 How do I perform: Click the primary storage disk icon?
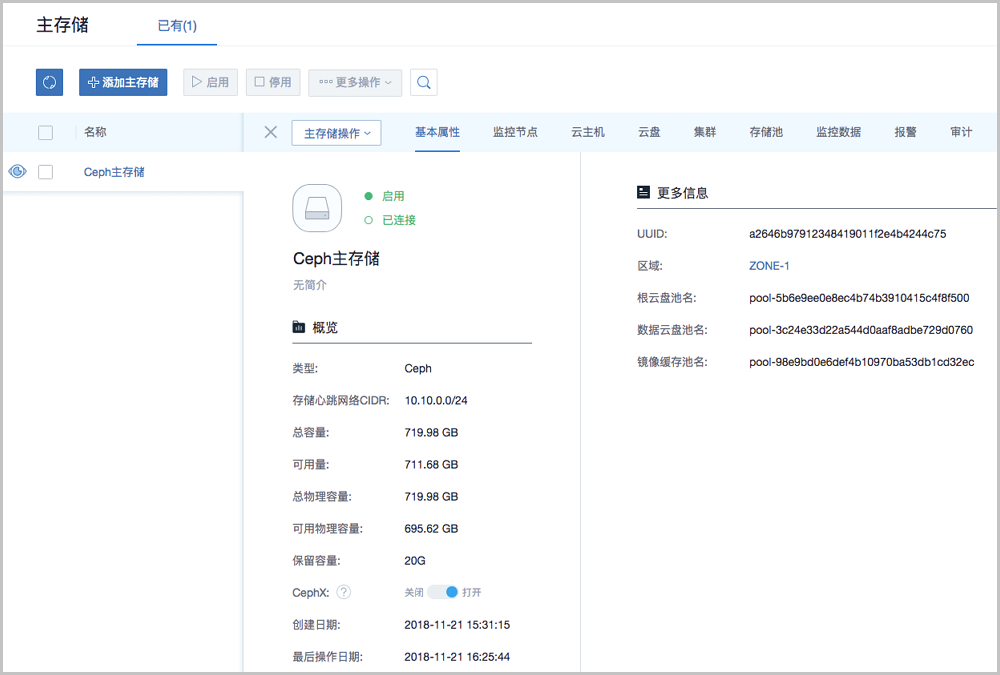(x=317, y=208)
